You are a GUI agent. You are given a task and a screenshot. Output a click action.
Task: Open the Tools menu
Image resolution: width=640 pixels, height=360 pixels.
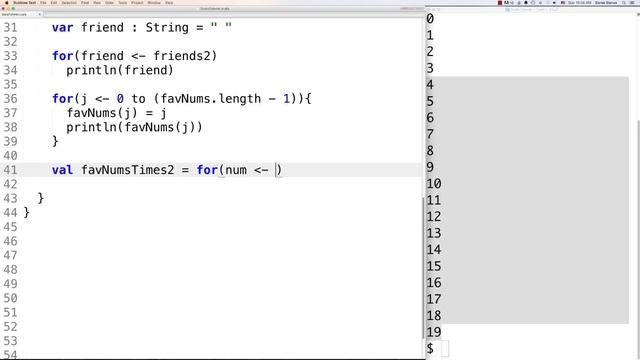122,2
